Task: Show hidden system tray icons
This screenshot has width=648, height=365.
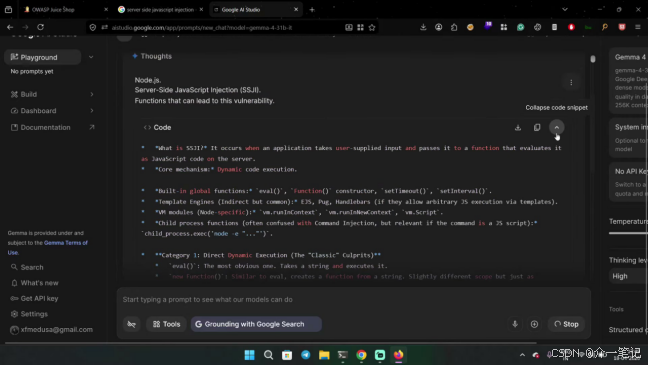Action: click(x=522, y=355)
